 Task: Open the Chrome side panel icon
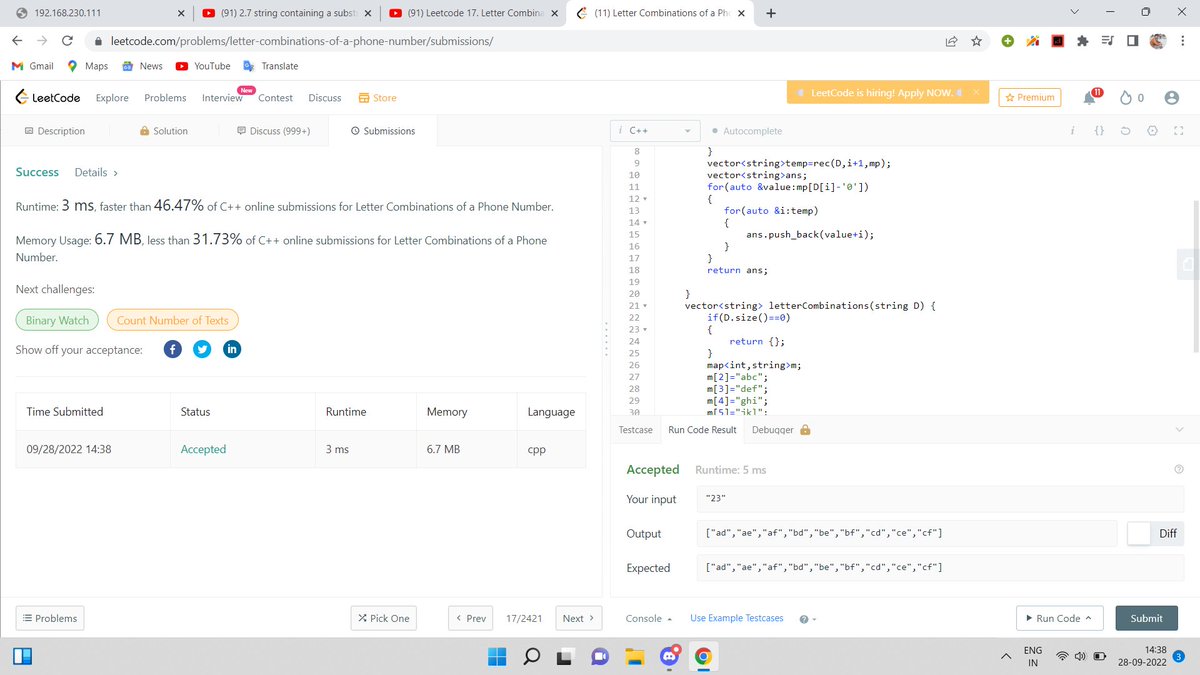pos(1132,42)
